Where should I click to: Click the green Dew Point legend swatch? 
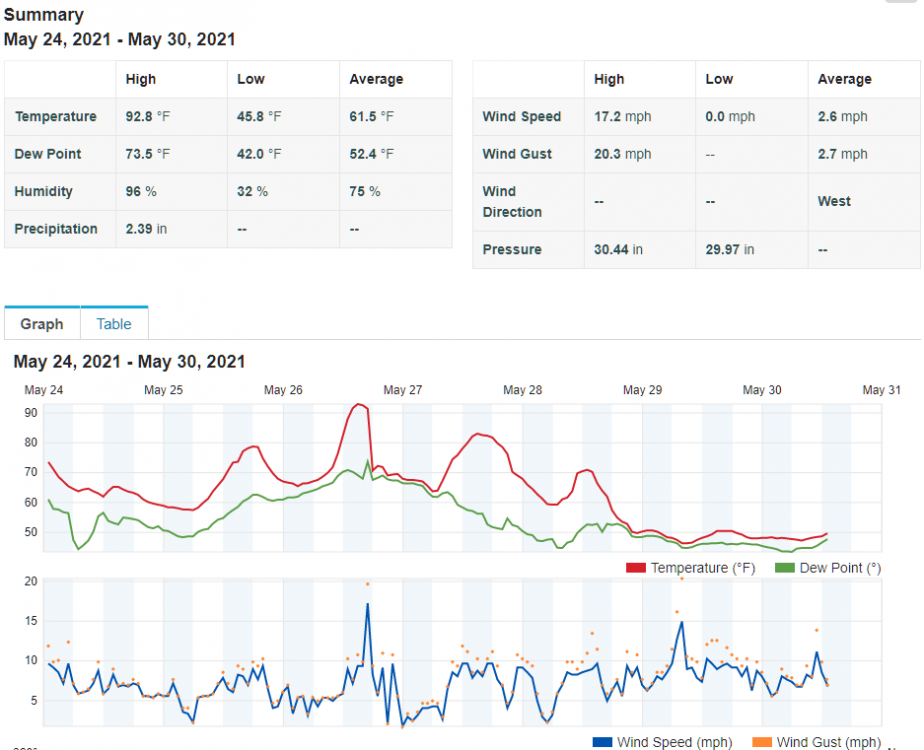click(x=785, y=568)
